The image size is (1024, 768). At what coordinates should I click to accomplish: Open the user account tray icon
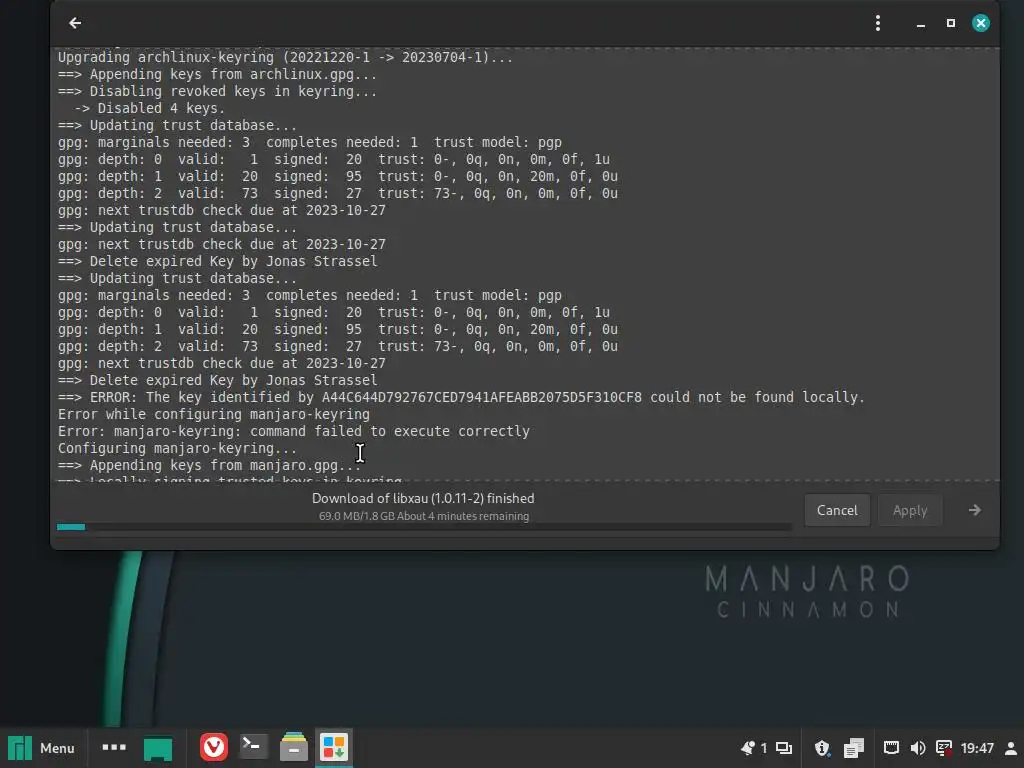click(1011, 748)
